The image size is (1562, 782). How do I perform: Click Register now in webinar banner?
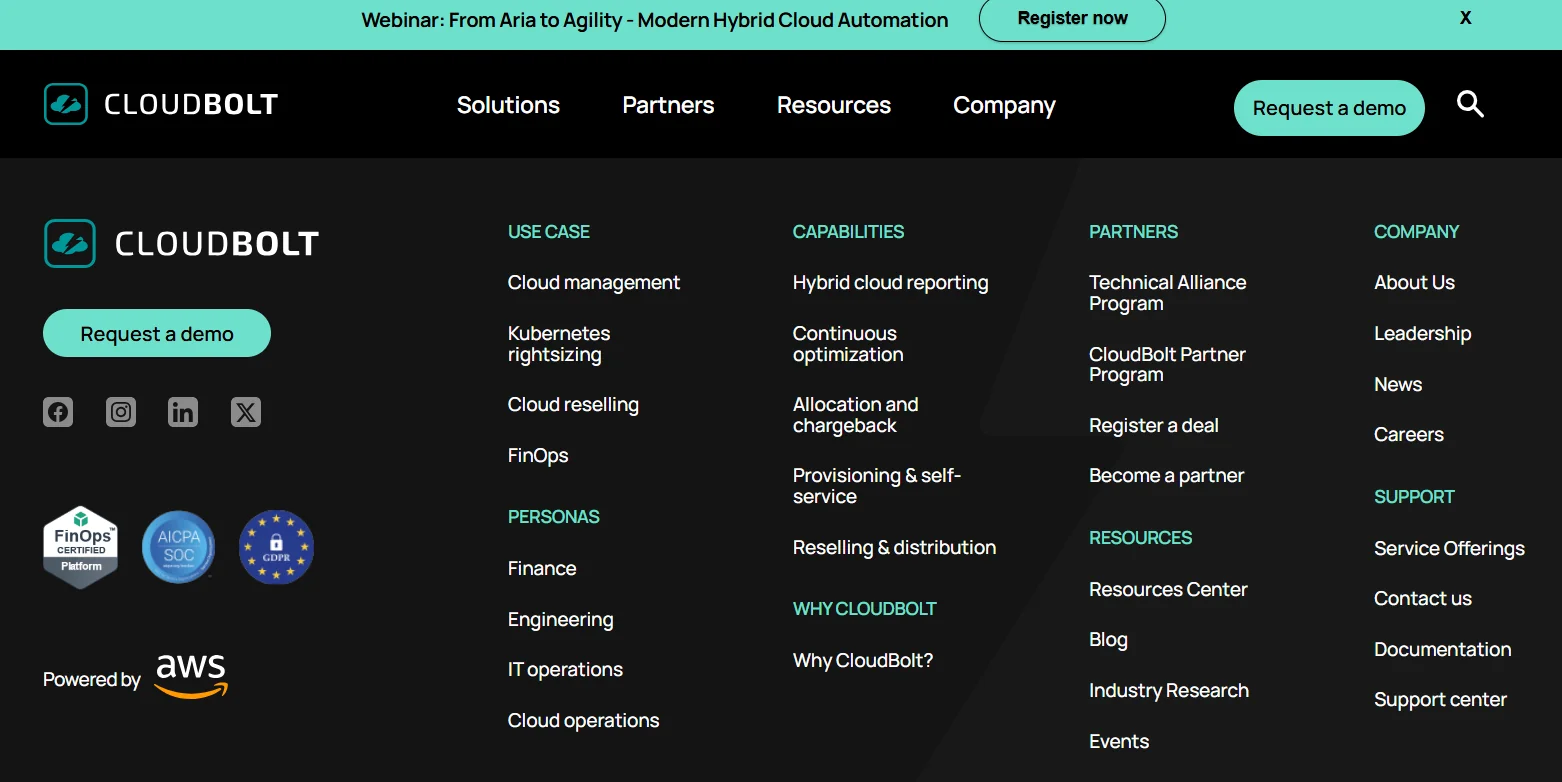click(x=1072, y=19)
